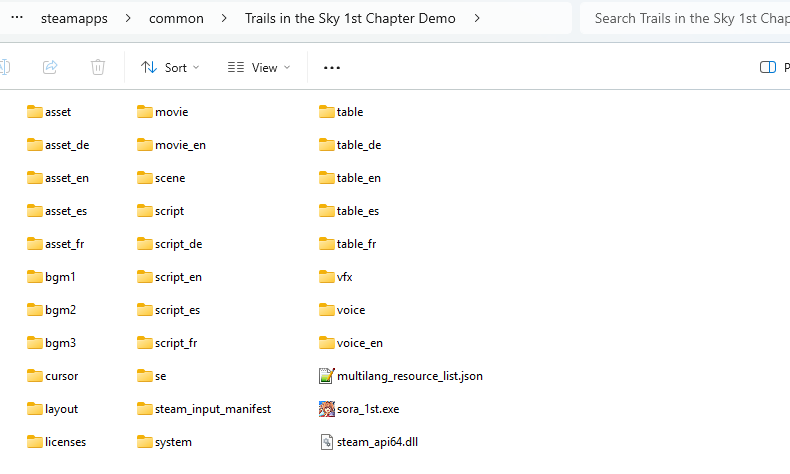Click the table_de folder name

tap(359, 145)
